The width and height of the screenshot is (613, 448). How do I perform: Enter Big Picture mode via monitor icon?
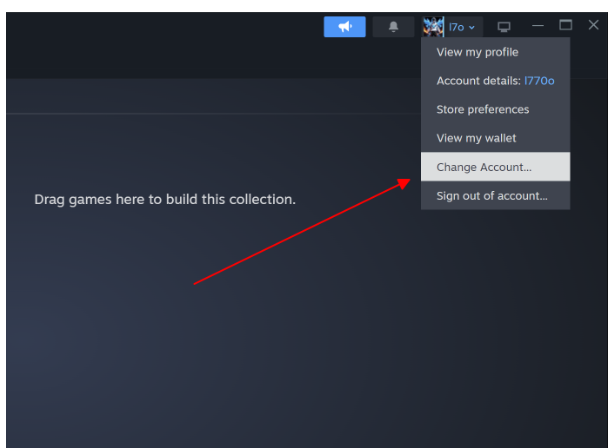coord(504,27)
